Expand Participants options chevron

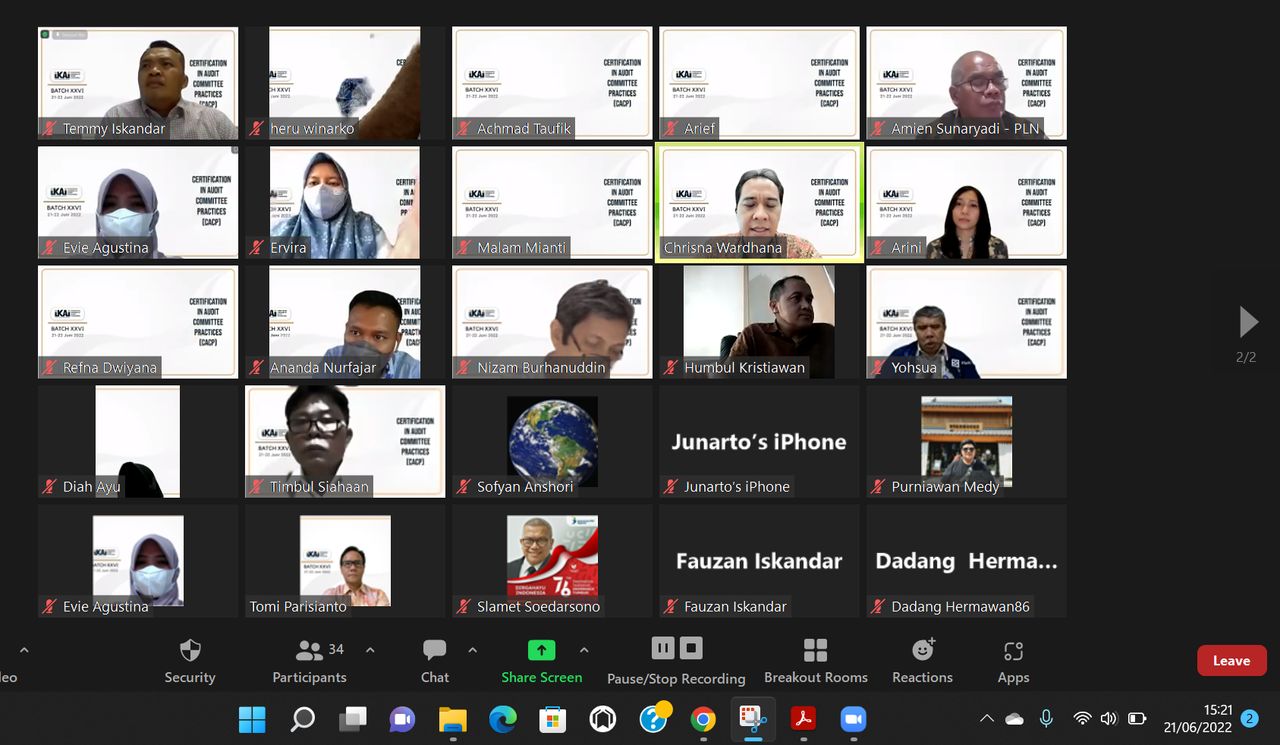pyautogui.click(x=370, y=650)
